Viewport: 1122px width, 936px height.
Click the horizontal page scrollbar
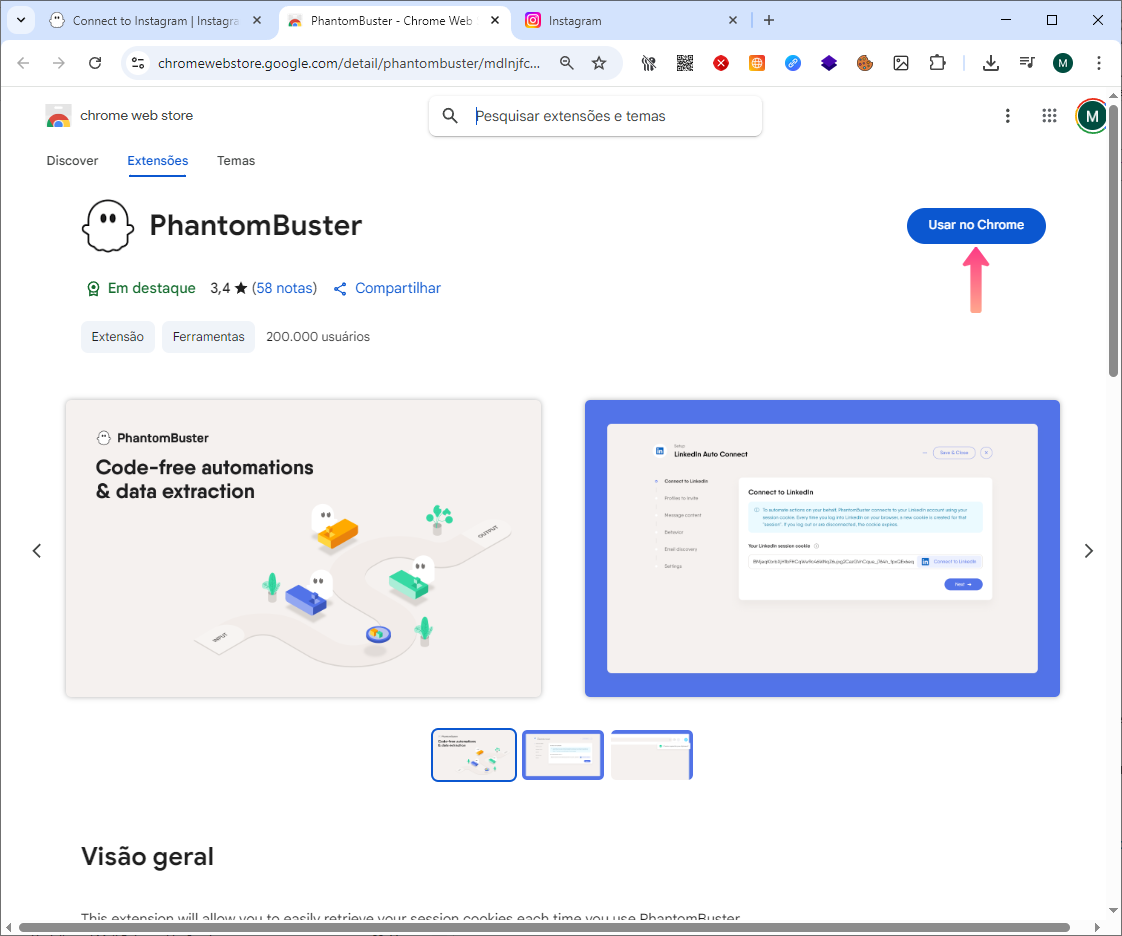point(544,927)
